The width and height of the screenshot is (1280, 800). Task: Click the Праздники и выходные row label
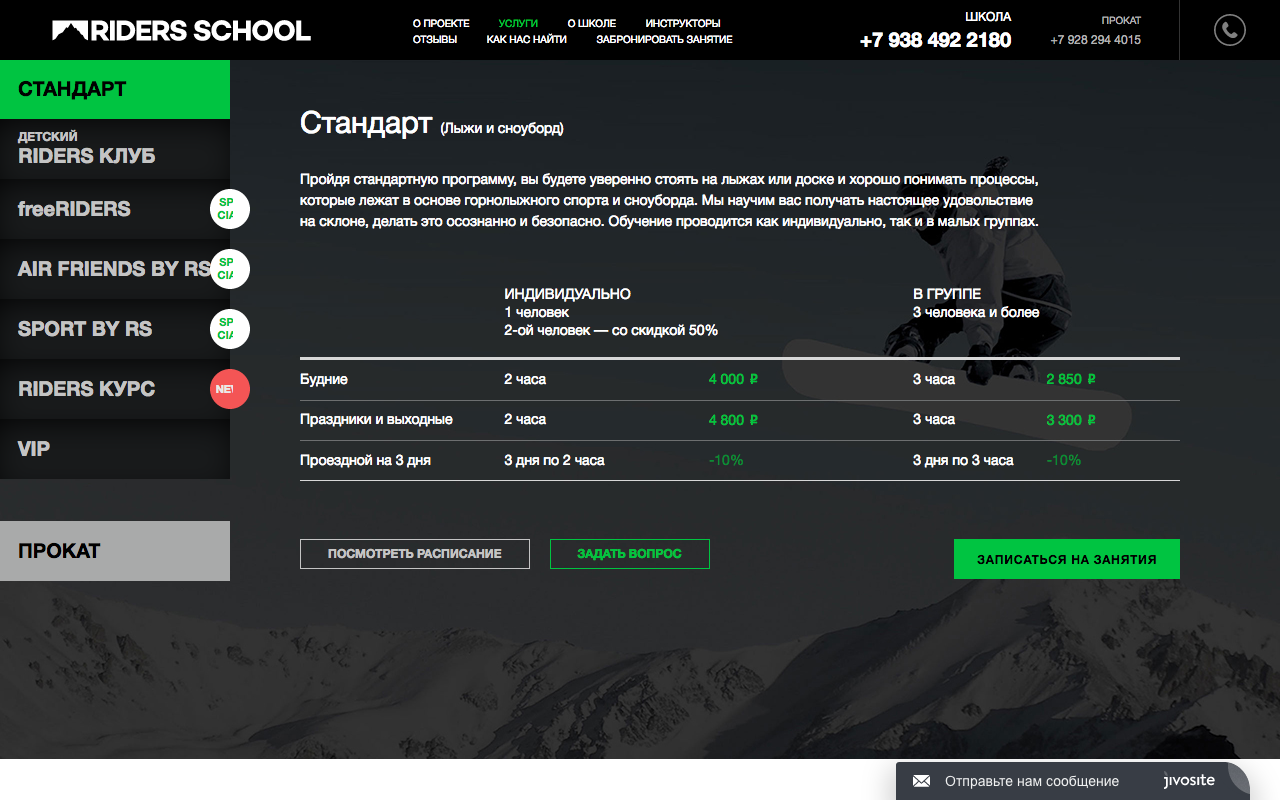pos(376,420)
